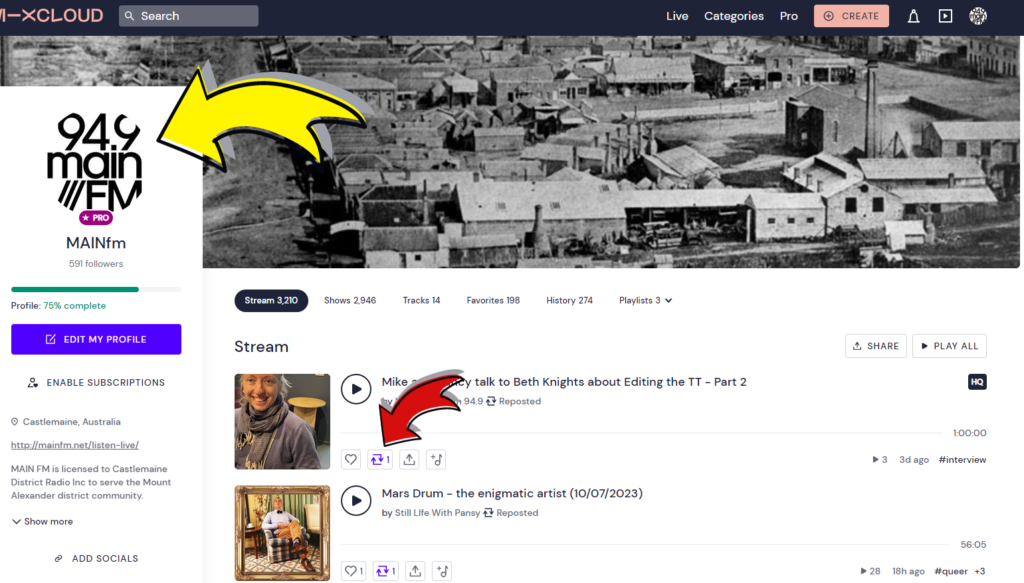Open the user avatar menu

point(978,16)
